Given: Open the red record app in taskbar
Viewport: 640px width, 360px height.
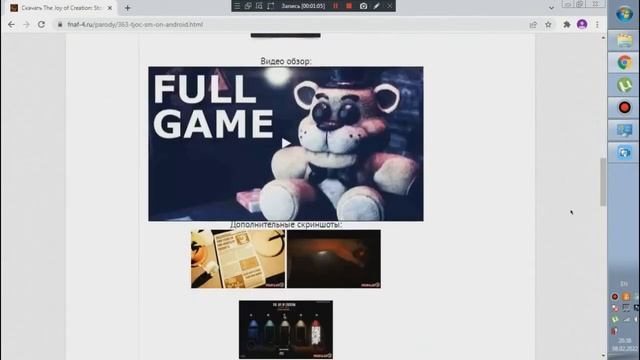Looking at the screenshot, I should coord(624,107).
